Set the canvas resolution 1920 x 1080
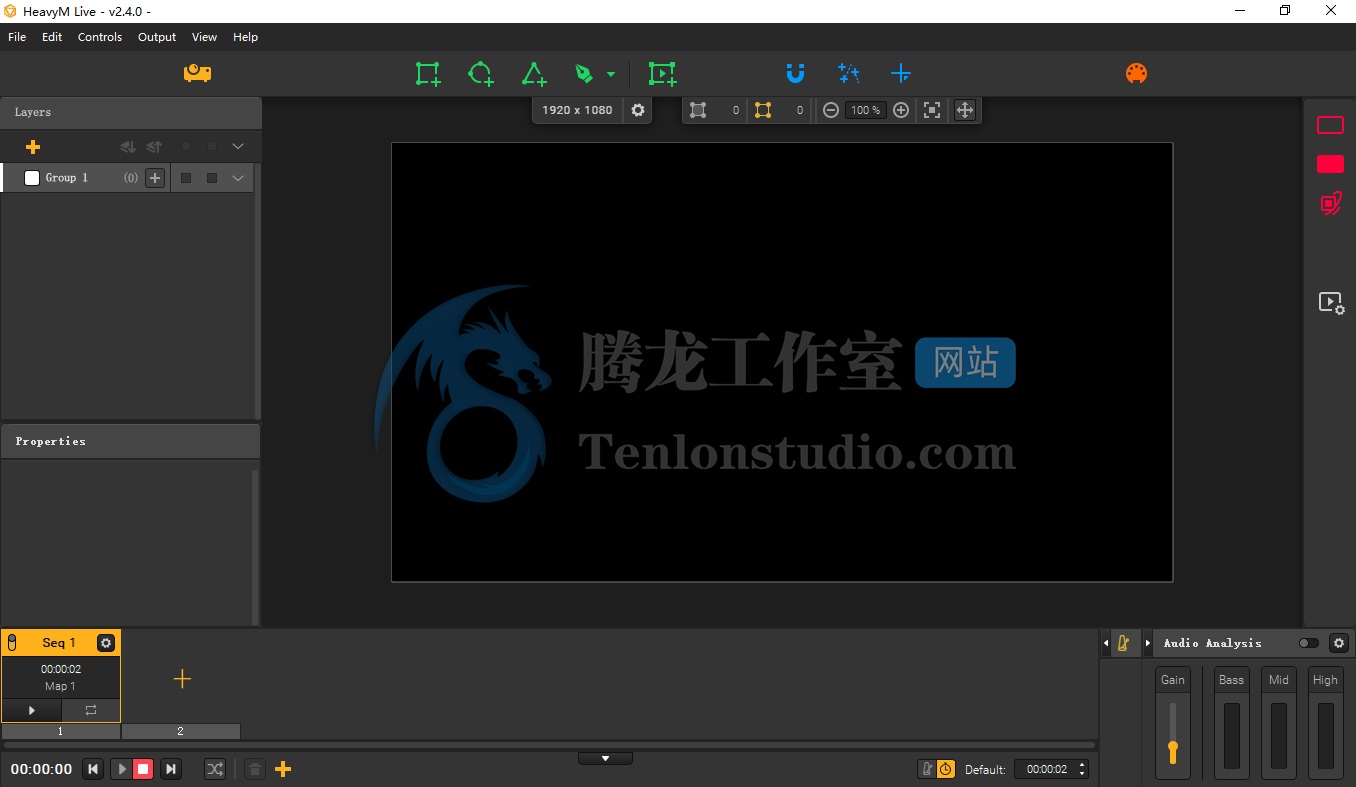 (577, 110)
